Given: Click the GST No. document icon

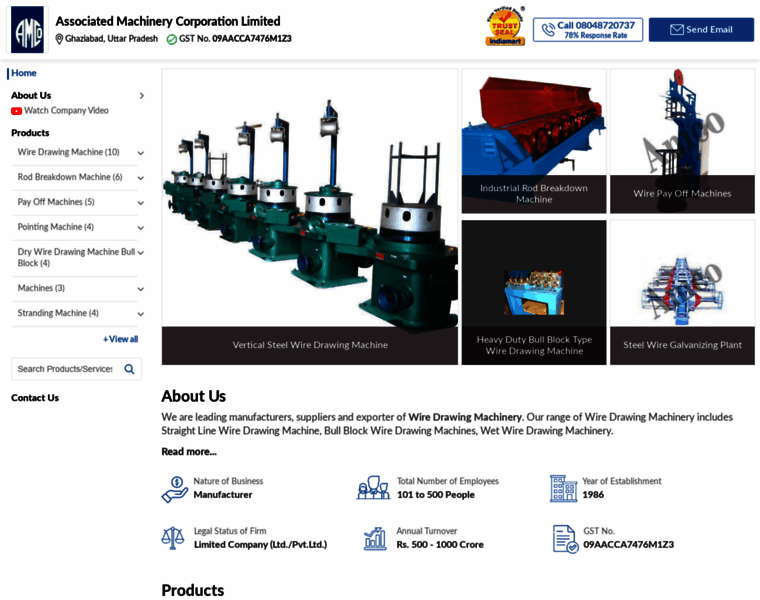Looking at the screenshot, I should [565, 539].
